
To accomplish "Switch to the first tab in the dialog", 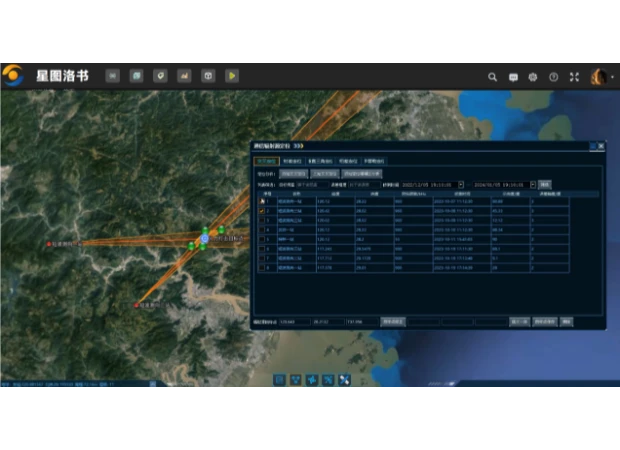I will pos(266,160).
